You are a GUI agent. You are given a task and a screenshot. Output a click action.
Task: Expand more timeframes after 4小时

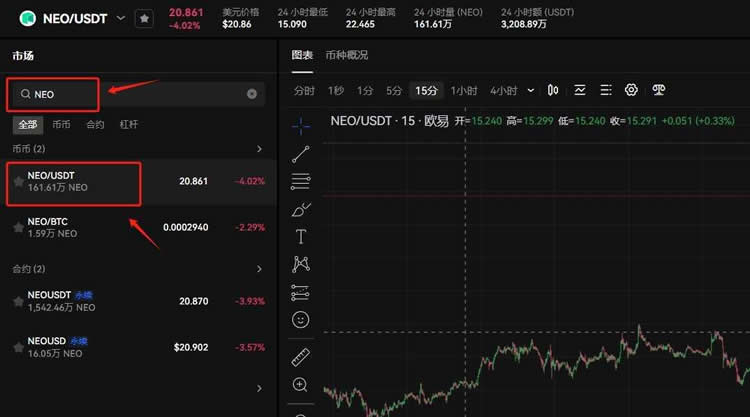[x=530, y=91]
